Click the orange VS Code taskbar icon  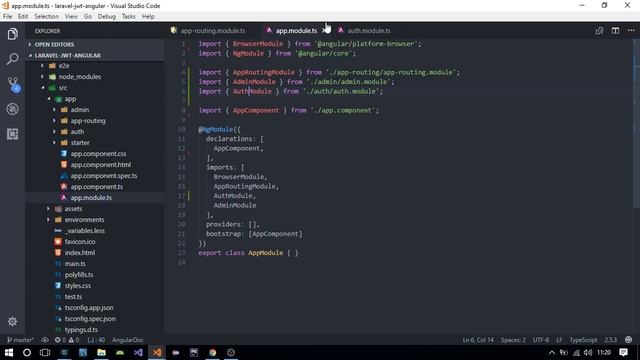coord(157,352)
